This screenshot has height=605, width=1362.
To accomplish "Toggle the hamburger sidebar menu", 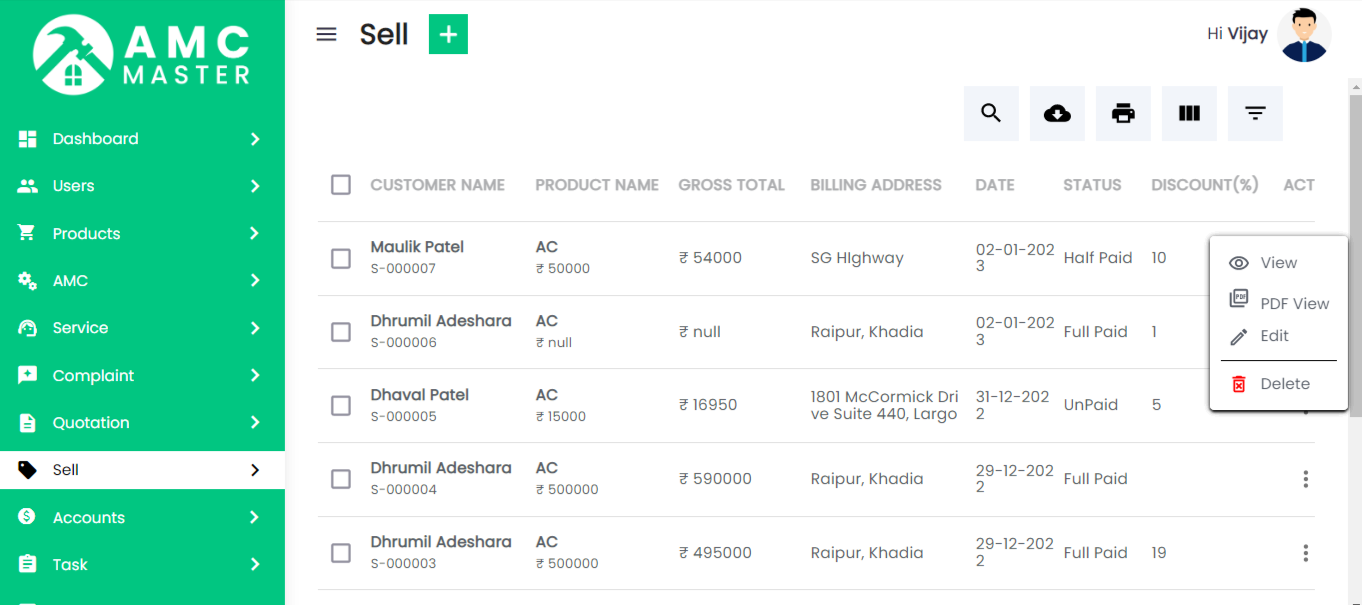I will [x=326, y=35].
